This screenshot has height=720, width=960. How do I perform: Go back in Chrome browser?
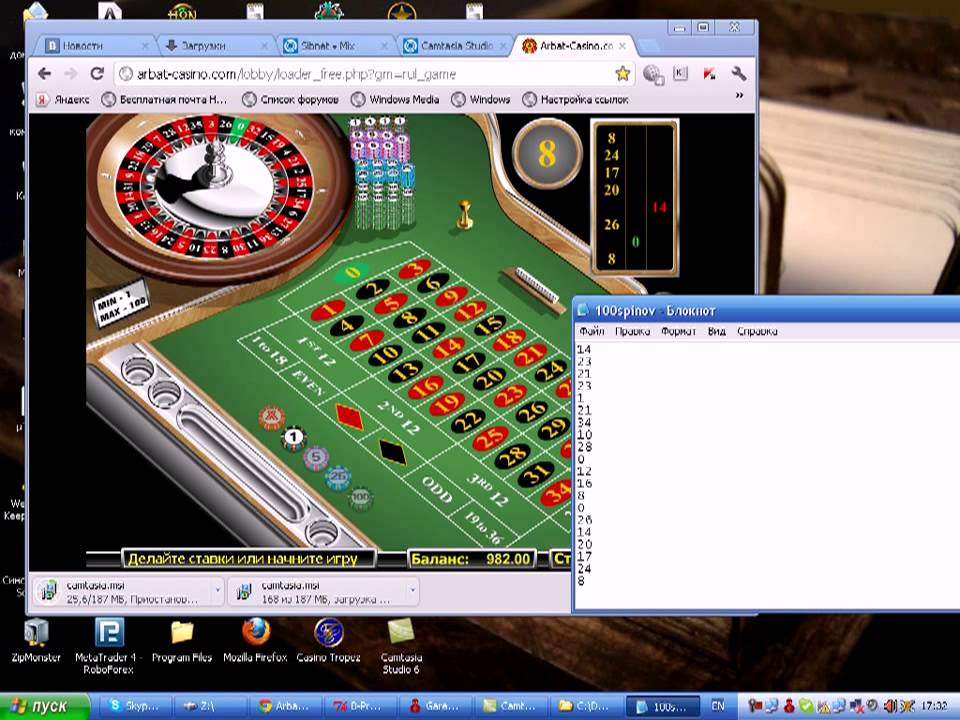tap(44, 74)
